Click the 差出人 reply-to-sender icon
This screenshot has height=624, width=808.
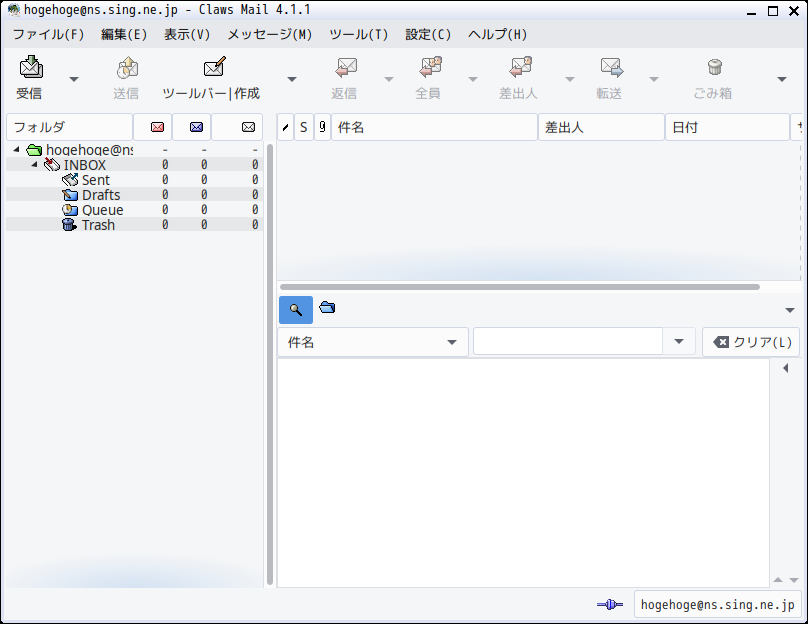520,68
